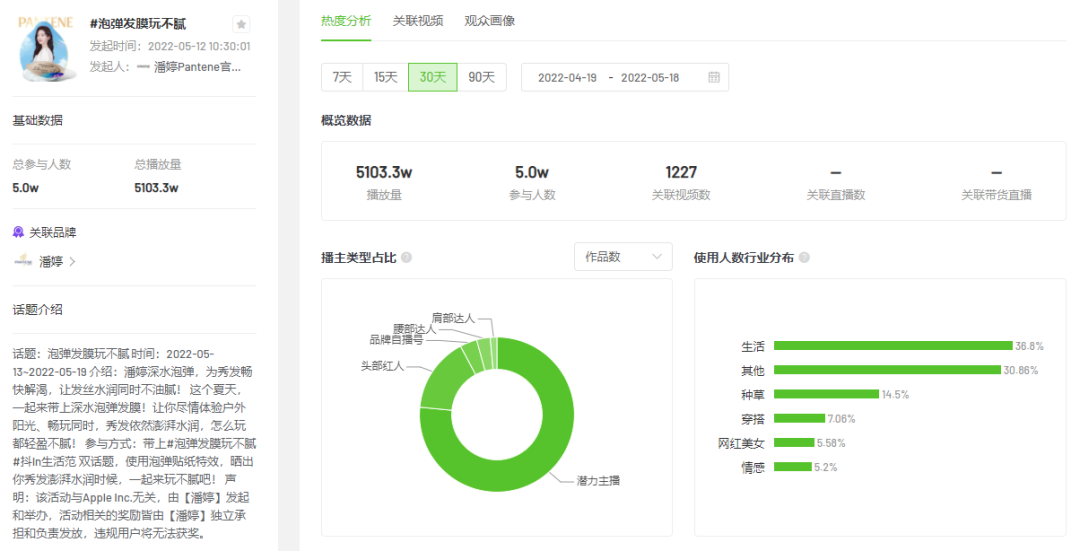This screenshot has width=1080, height=551.
Task: Click the 关联直播数 label
Action: pyautogui.click(x=835, y=195)
